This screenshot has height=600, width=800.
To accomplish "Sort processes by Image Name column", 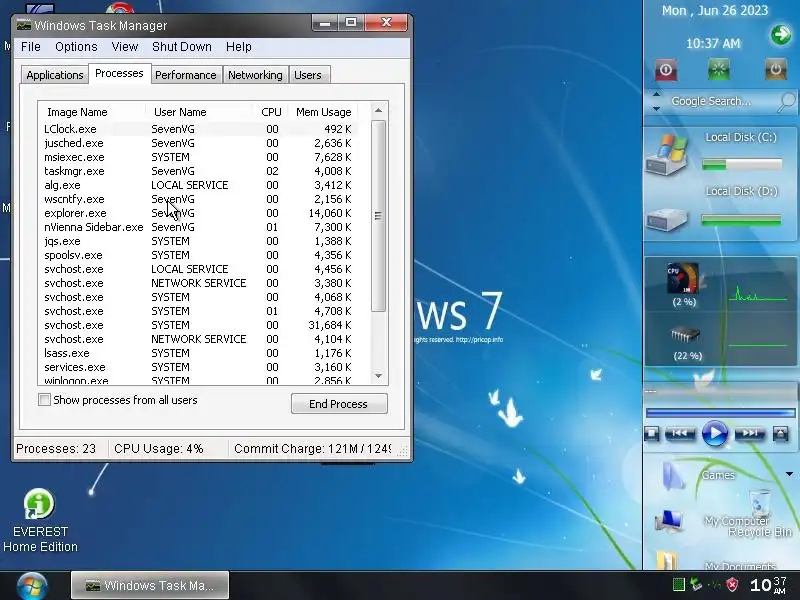I will (91, 112).
